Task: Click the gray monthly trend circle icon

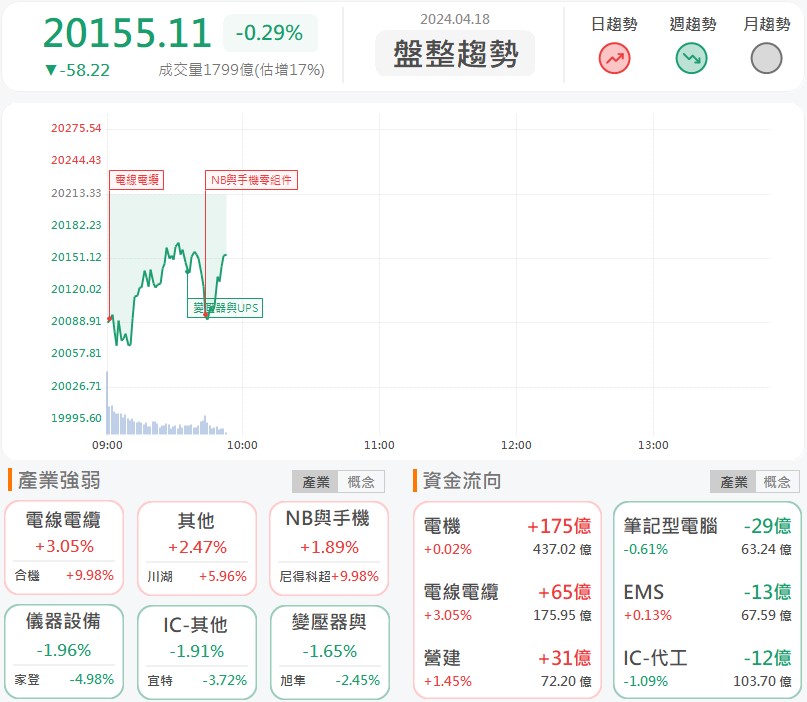Action: 766,58
